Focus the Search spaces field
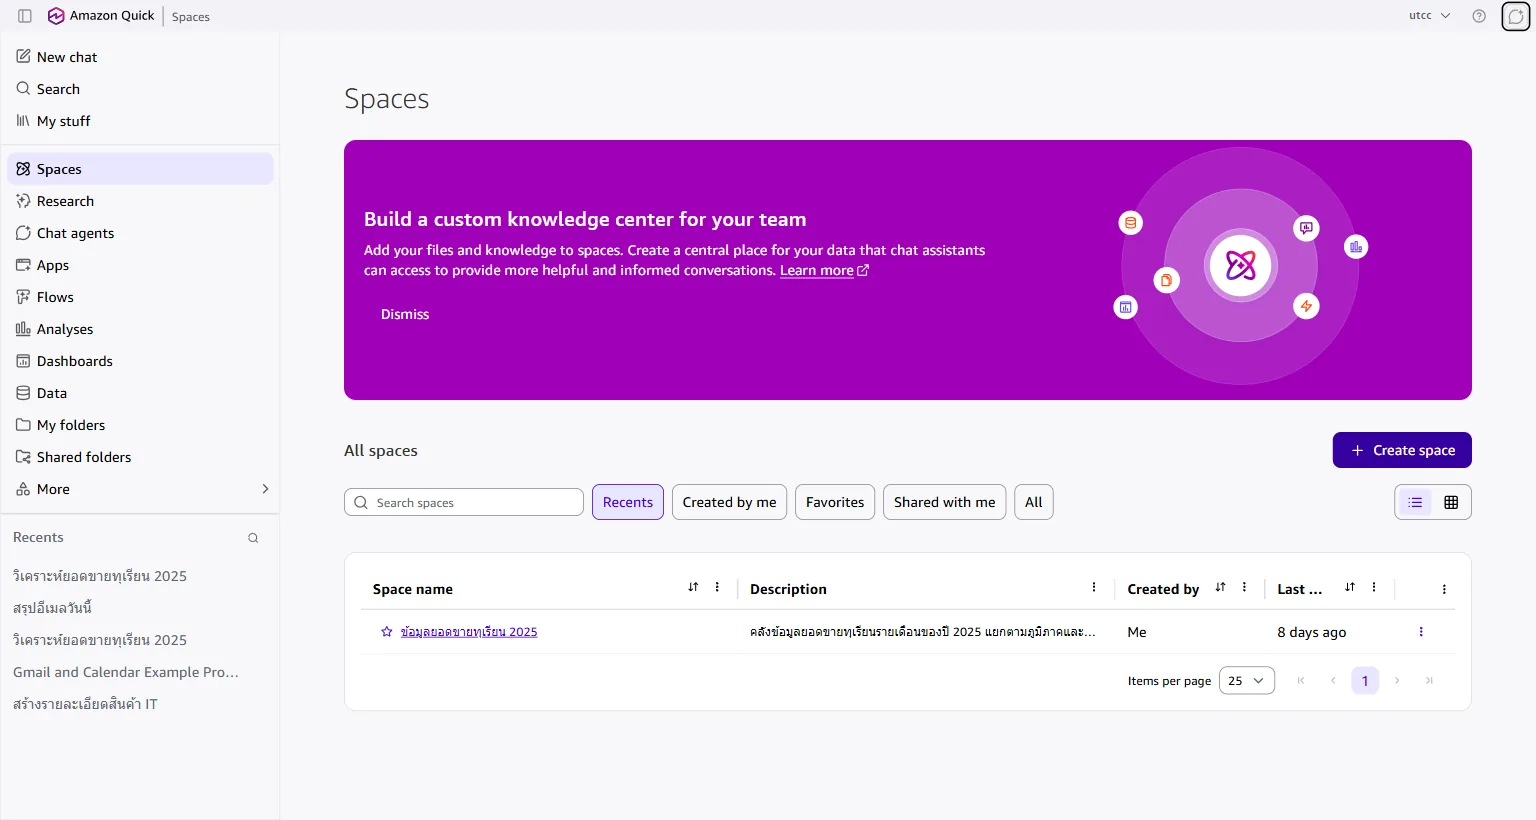This screenshot has height=820, width=1536. tap(464, 502)
